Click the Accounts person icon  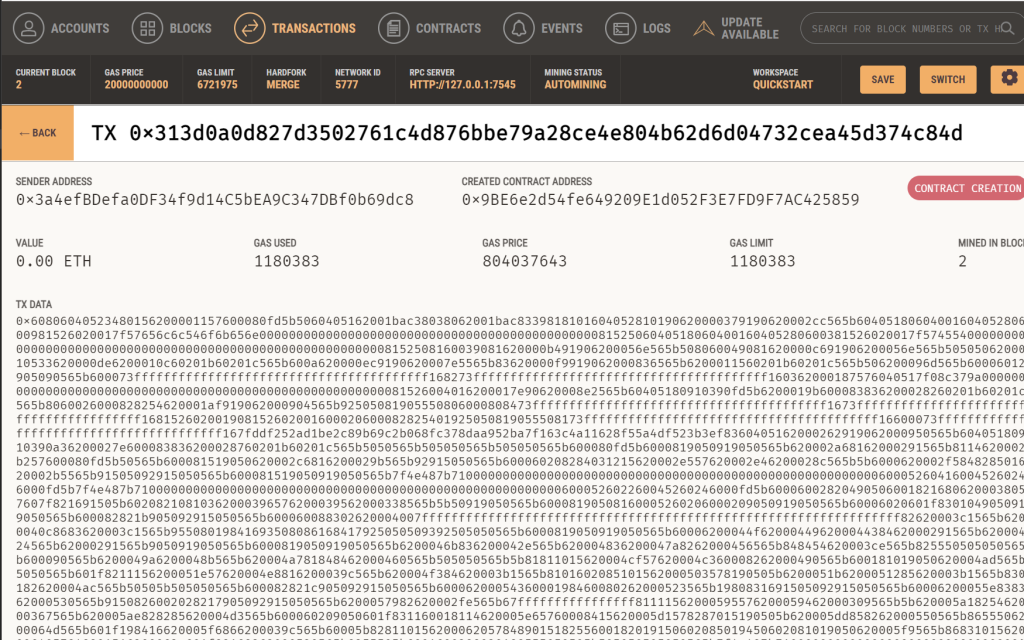pyautogui.click(x=29, y=28)
